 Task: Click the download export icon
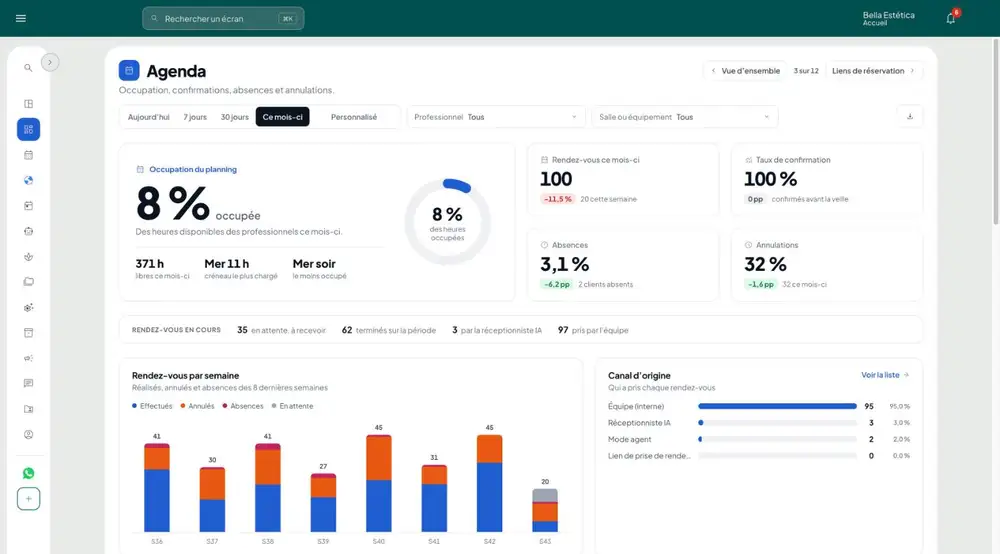[909, 117]
